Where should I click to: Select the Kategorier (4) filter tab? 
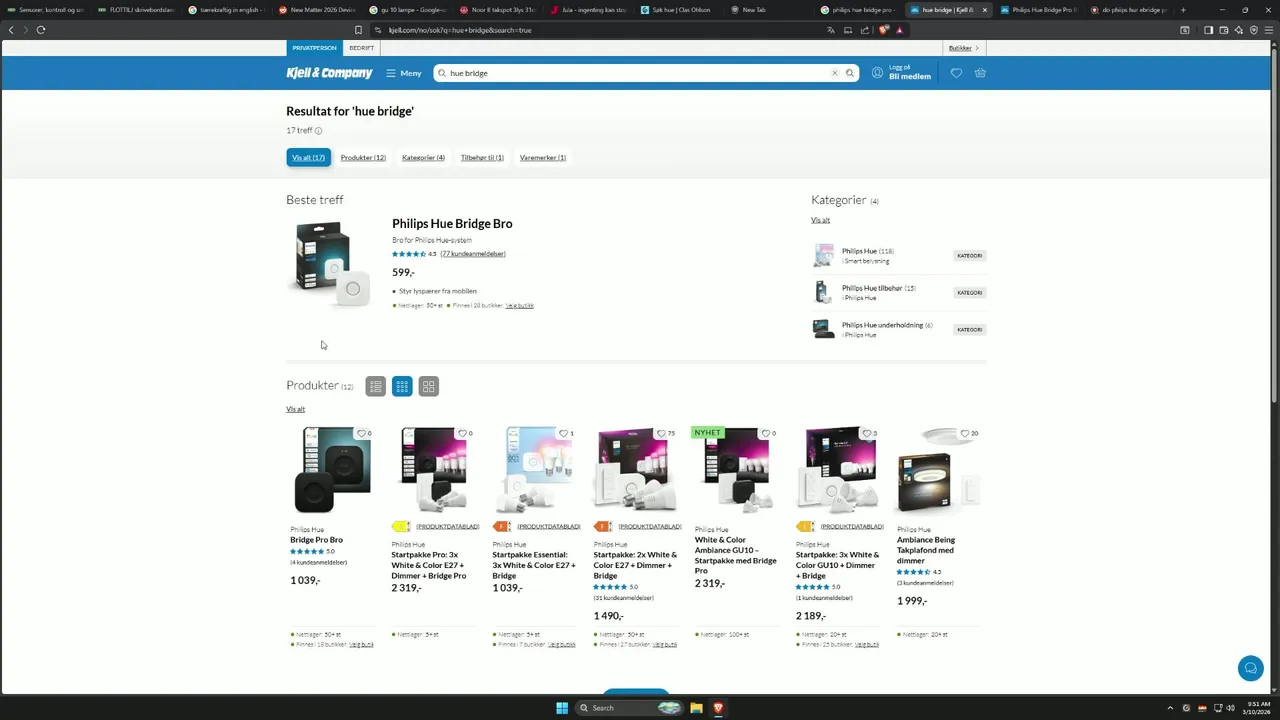423,157
